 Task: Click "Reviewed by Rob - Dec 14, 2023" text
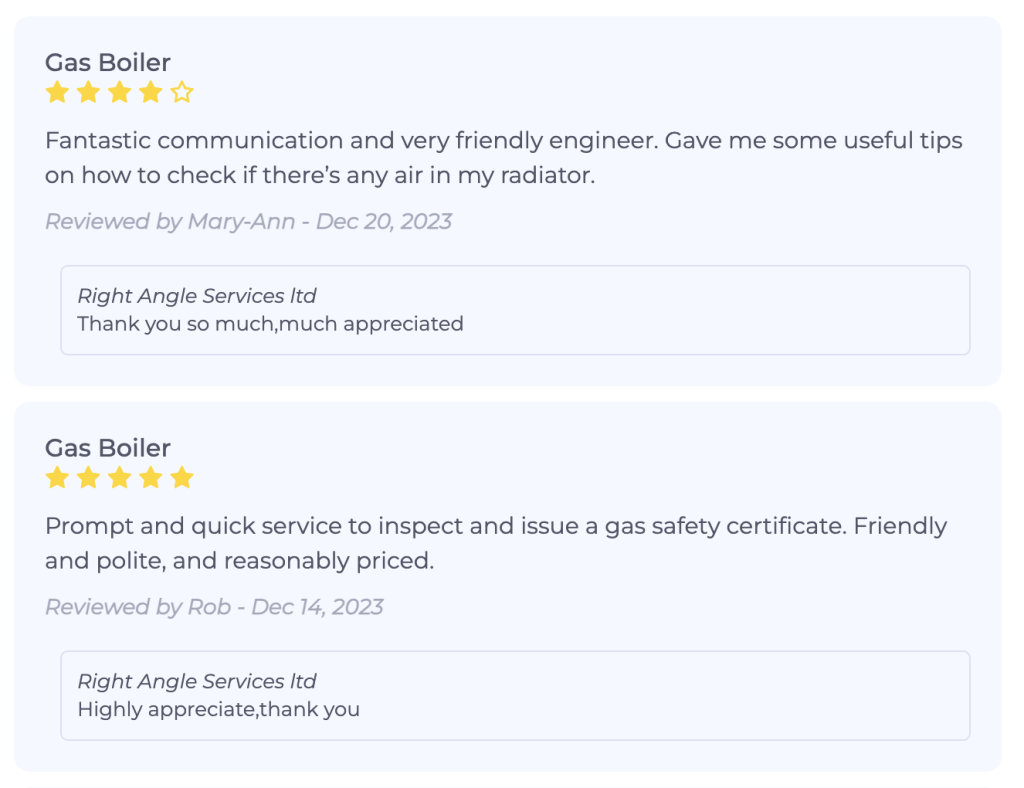coord(214,606)
